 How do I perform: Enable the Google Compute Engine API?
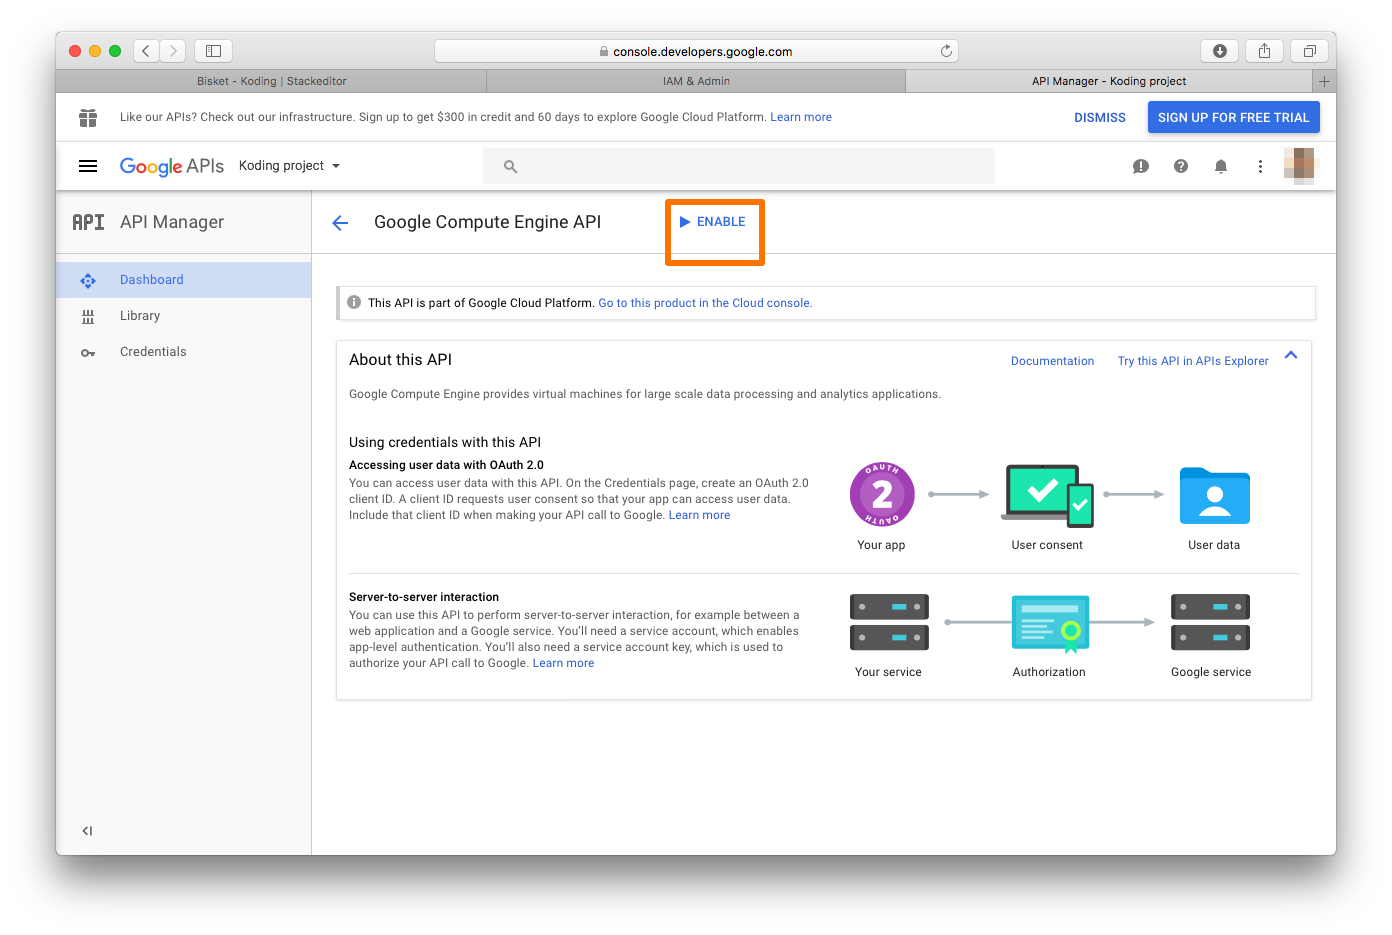(713, 222)
